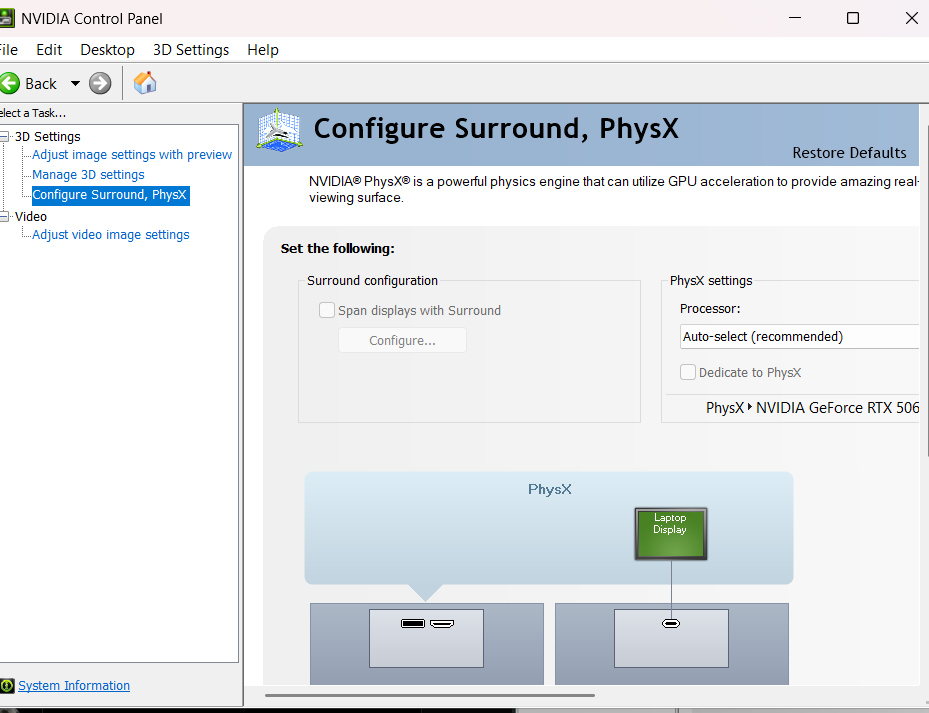Toggle Dedicate to PhysX checkbox
929x713 pixels.
[x=688, y=372]
